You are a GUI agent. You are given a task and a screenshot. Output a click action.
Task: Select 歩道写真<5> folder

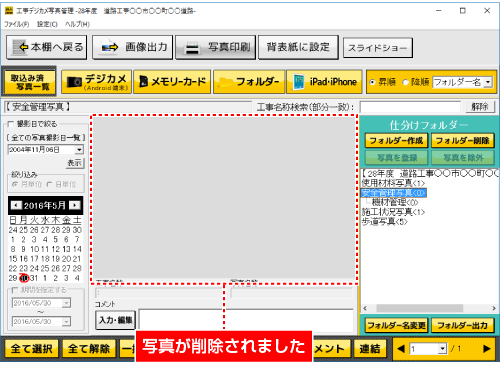tap(385, 221)
